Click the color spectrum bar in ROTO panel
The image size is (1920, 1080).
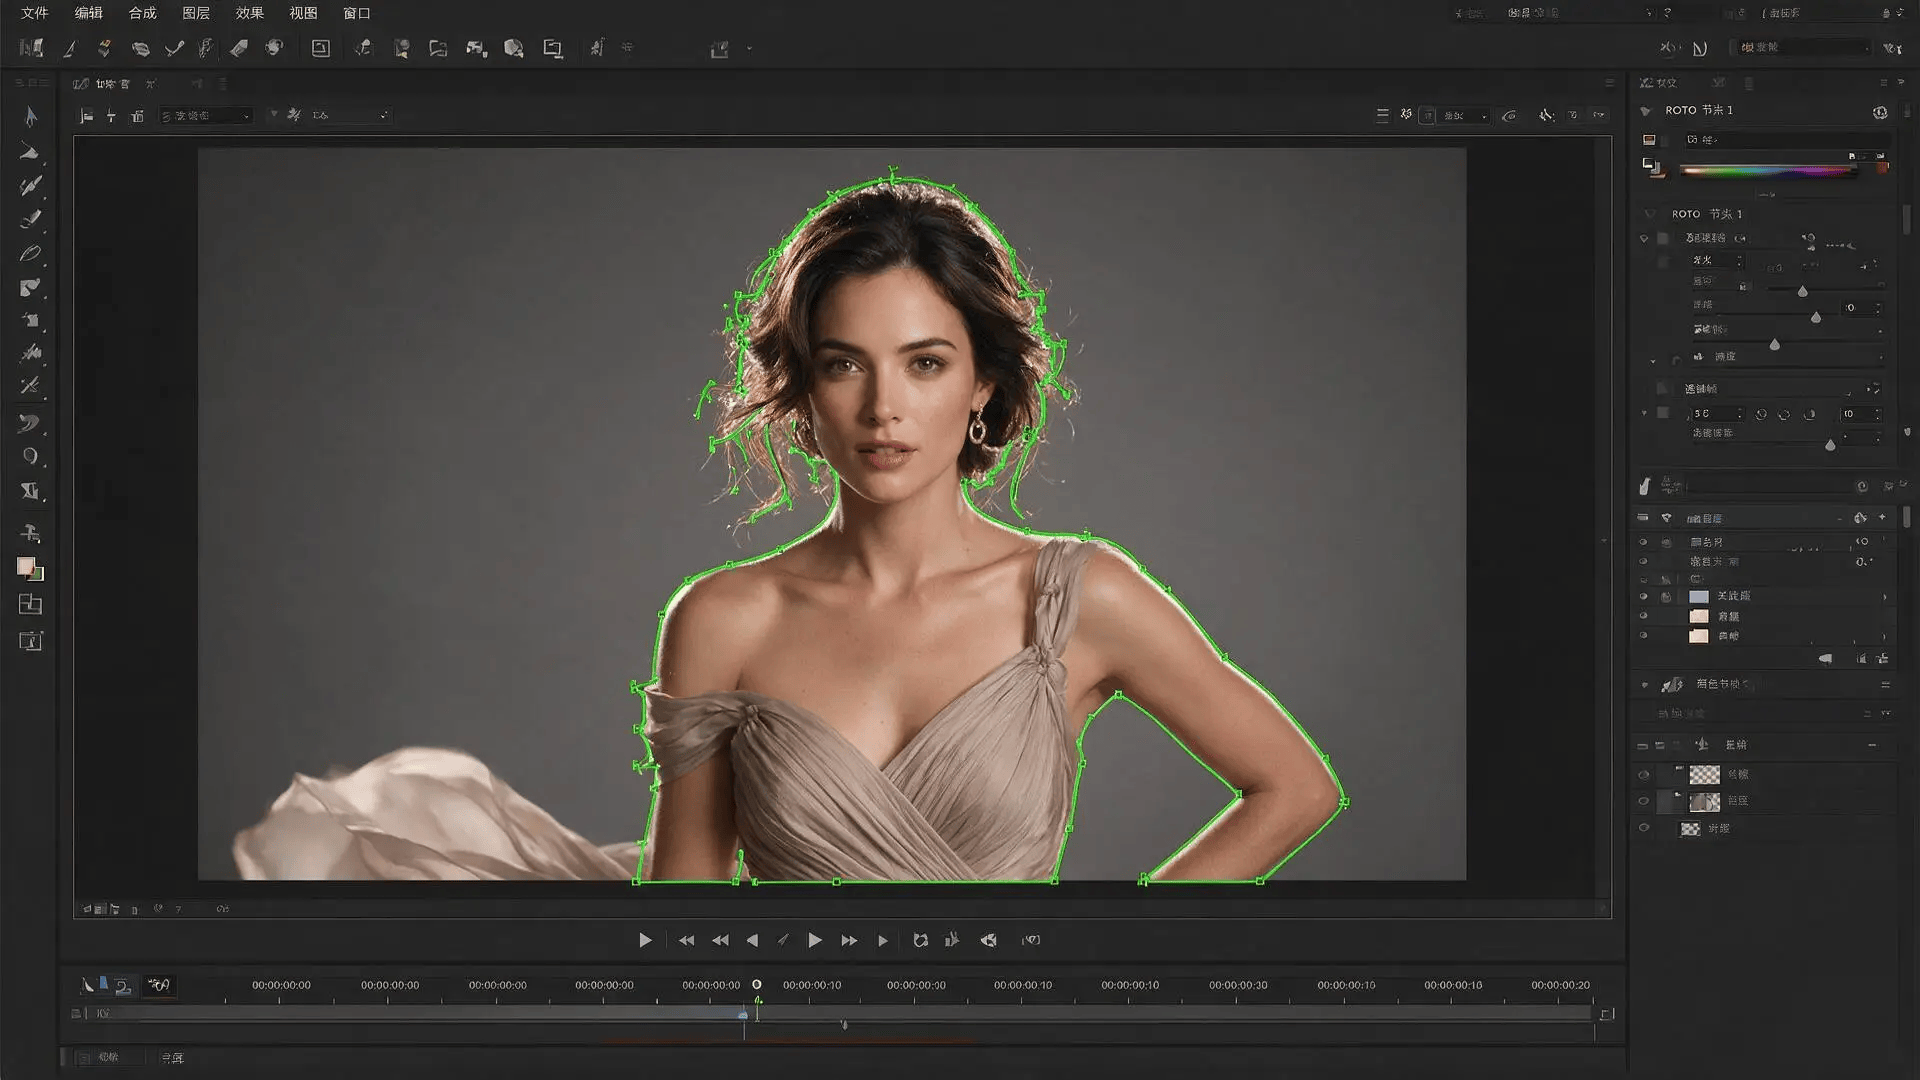point(1767,171)
